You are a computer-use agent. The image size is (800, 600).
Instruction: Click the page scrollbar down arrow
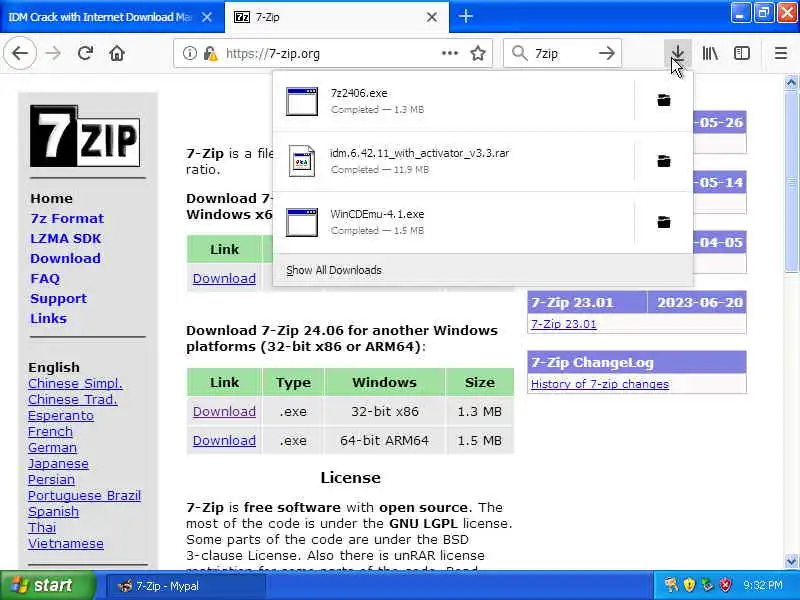click(791, 561)
